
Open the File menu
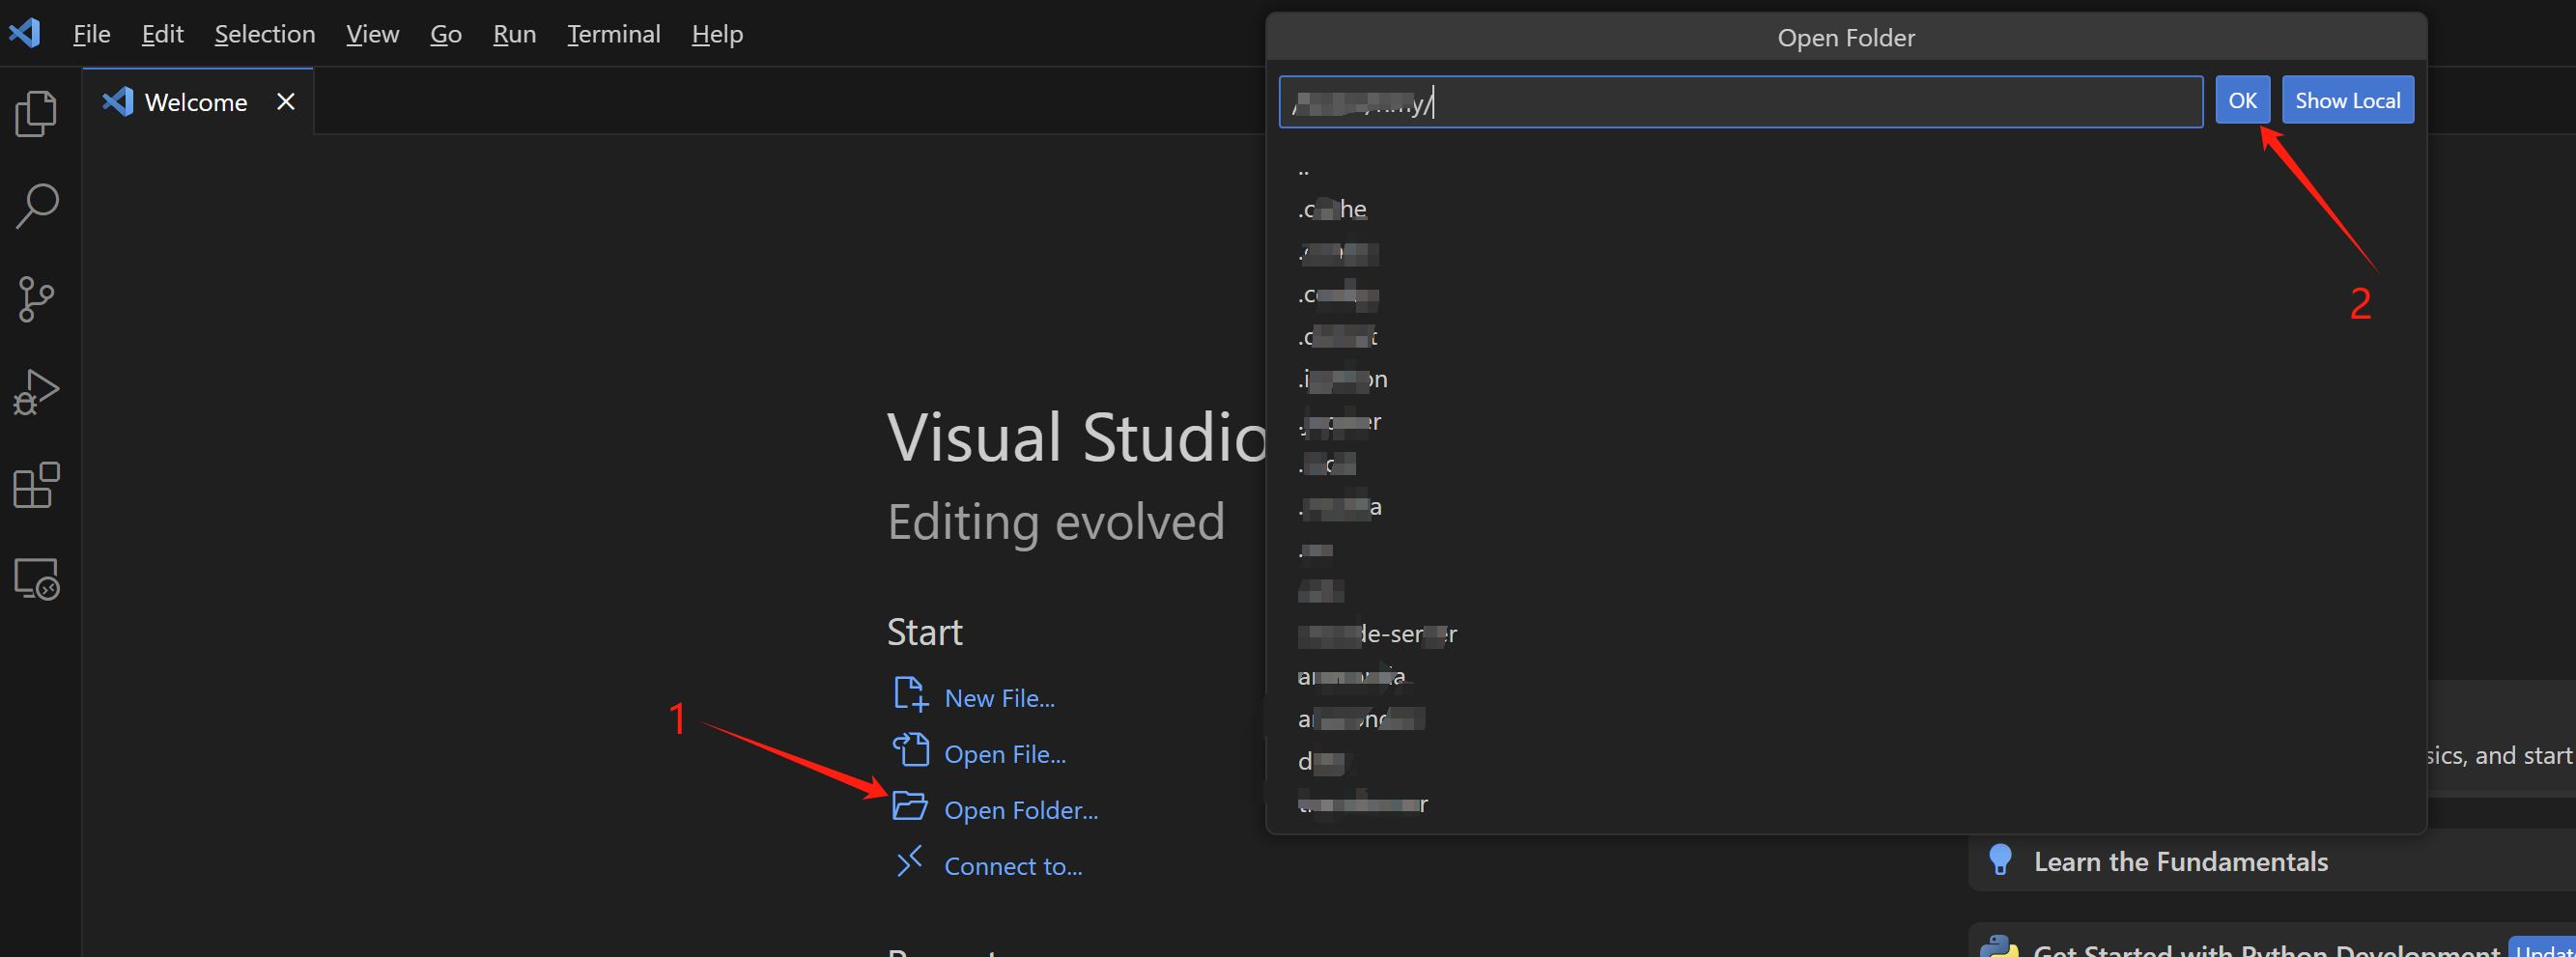click(x=91, y=34)
